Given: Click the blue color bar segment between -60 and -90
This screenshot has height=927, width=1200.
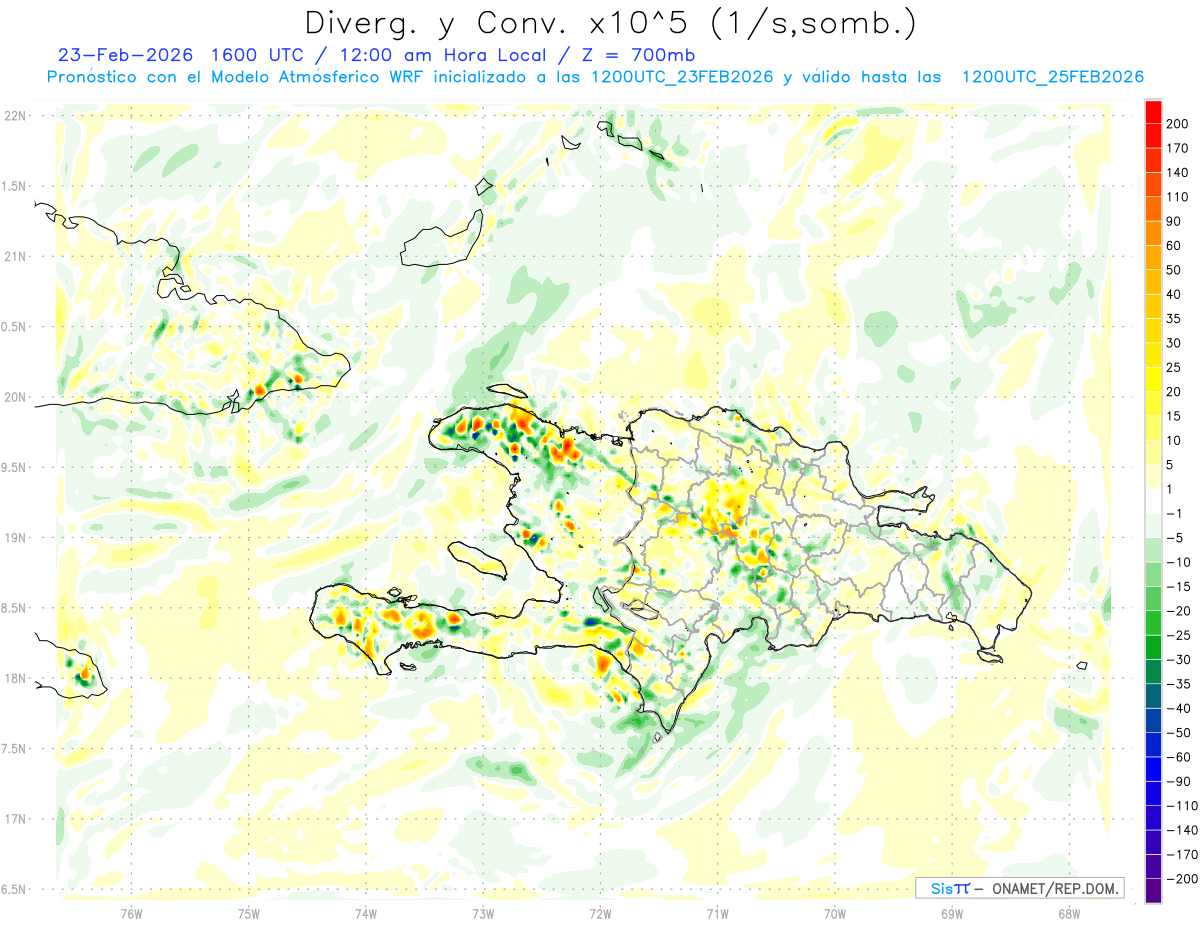Looking at the screenshot, I should [x=1153, y=769].
